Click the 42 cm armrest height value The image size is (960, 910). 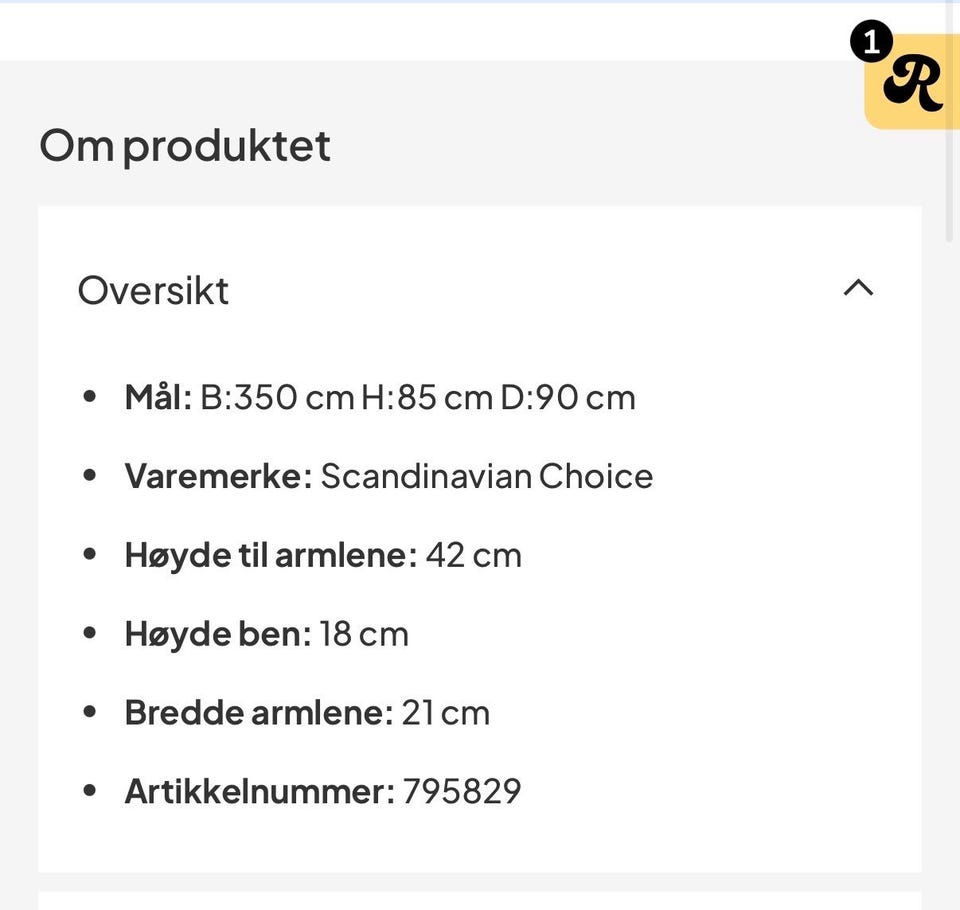coord(473,555)
